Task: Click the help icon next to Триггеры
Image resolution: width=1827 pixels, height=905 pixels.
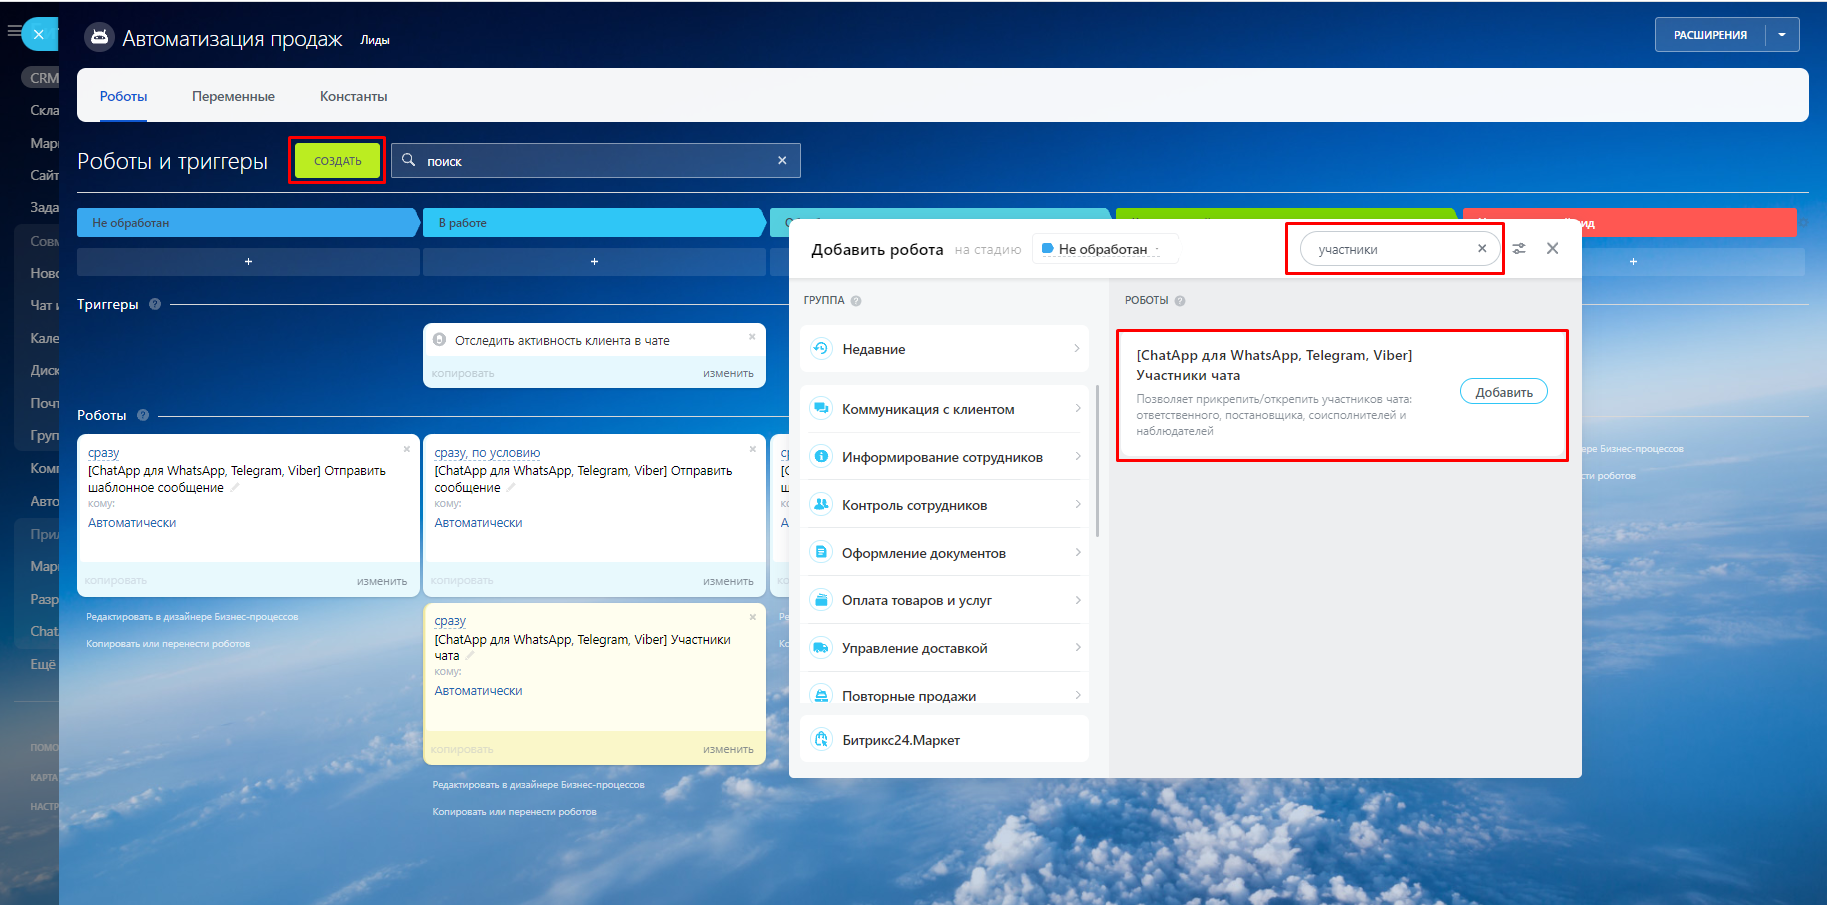Action: point(155,305)
